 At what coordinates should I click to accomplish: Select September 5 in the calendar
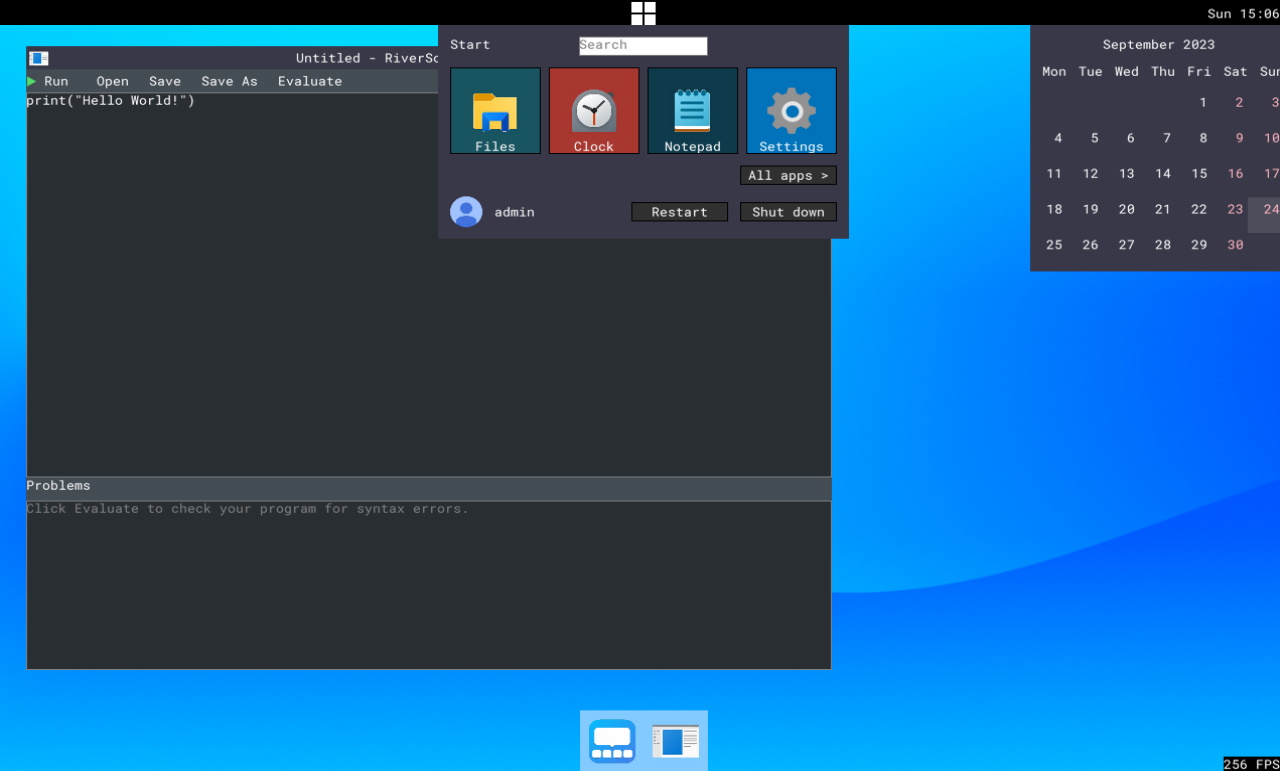pos(1094,138)
